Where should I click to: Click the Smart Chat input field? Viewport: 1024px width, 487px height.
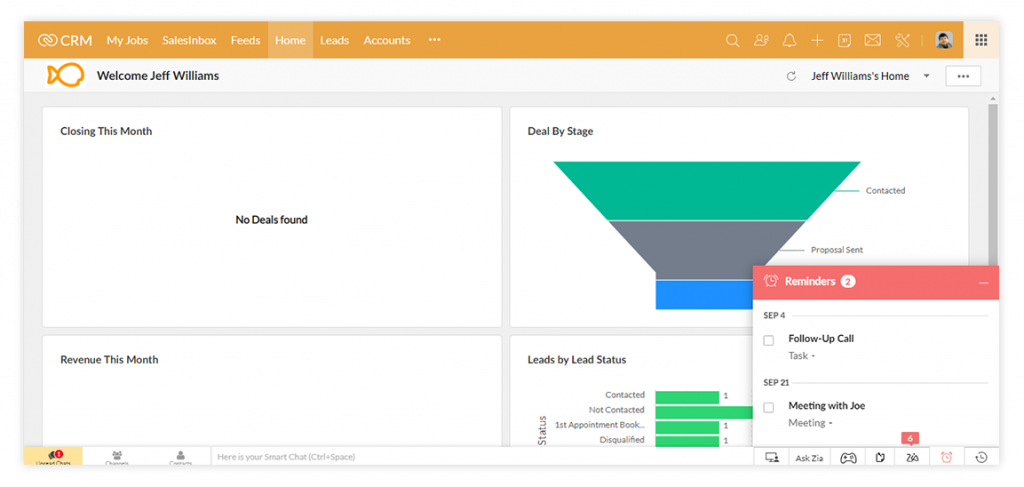point(482,457)
